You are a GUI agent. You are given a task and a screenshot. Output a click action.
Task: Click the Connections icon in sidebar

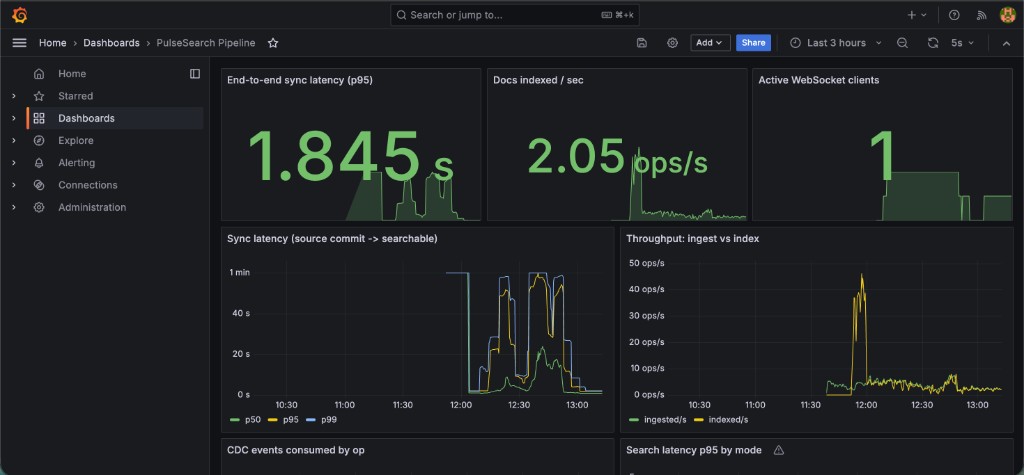pyautogui.click(x=39, y=185)
